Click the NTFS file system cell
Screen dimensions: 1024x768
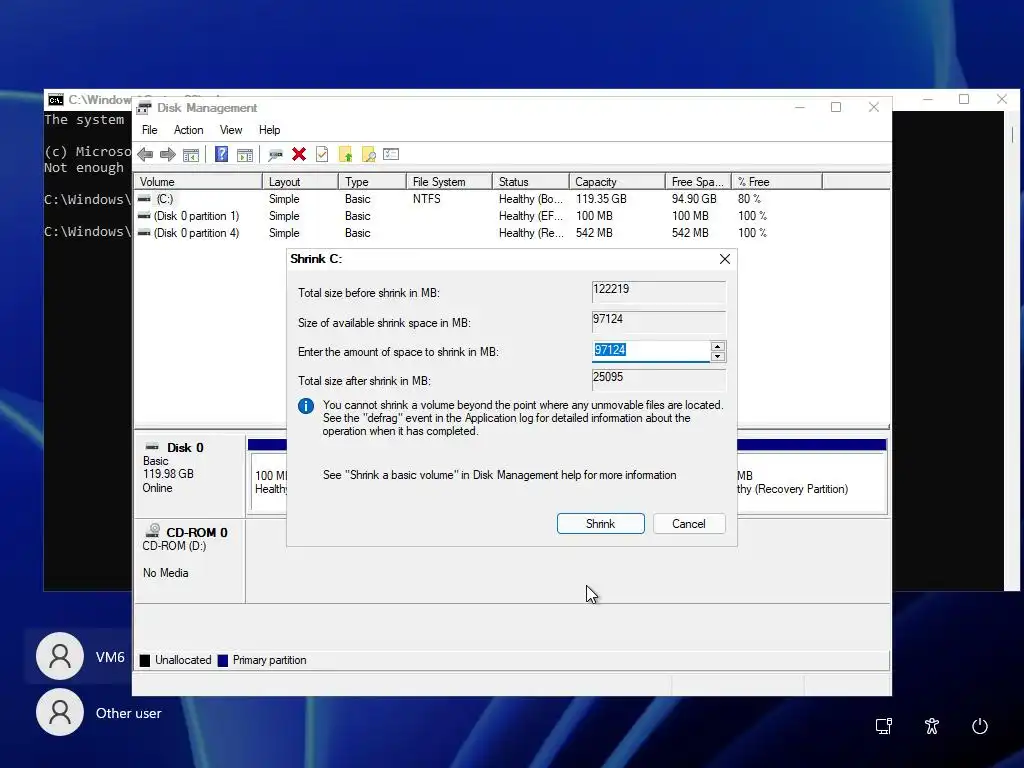coord(426,199)
